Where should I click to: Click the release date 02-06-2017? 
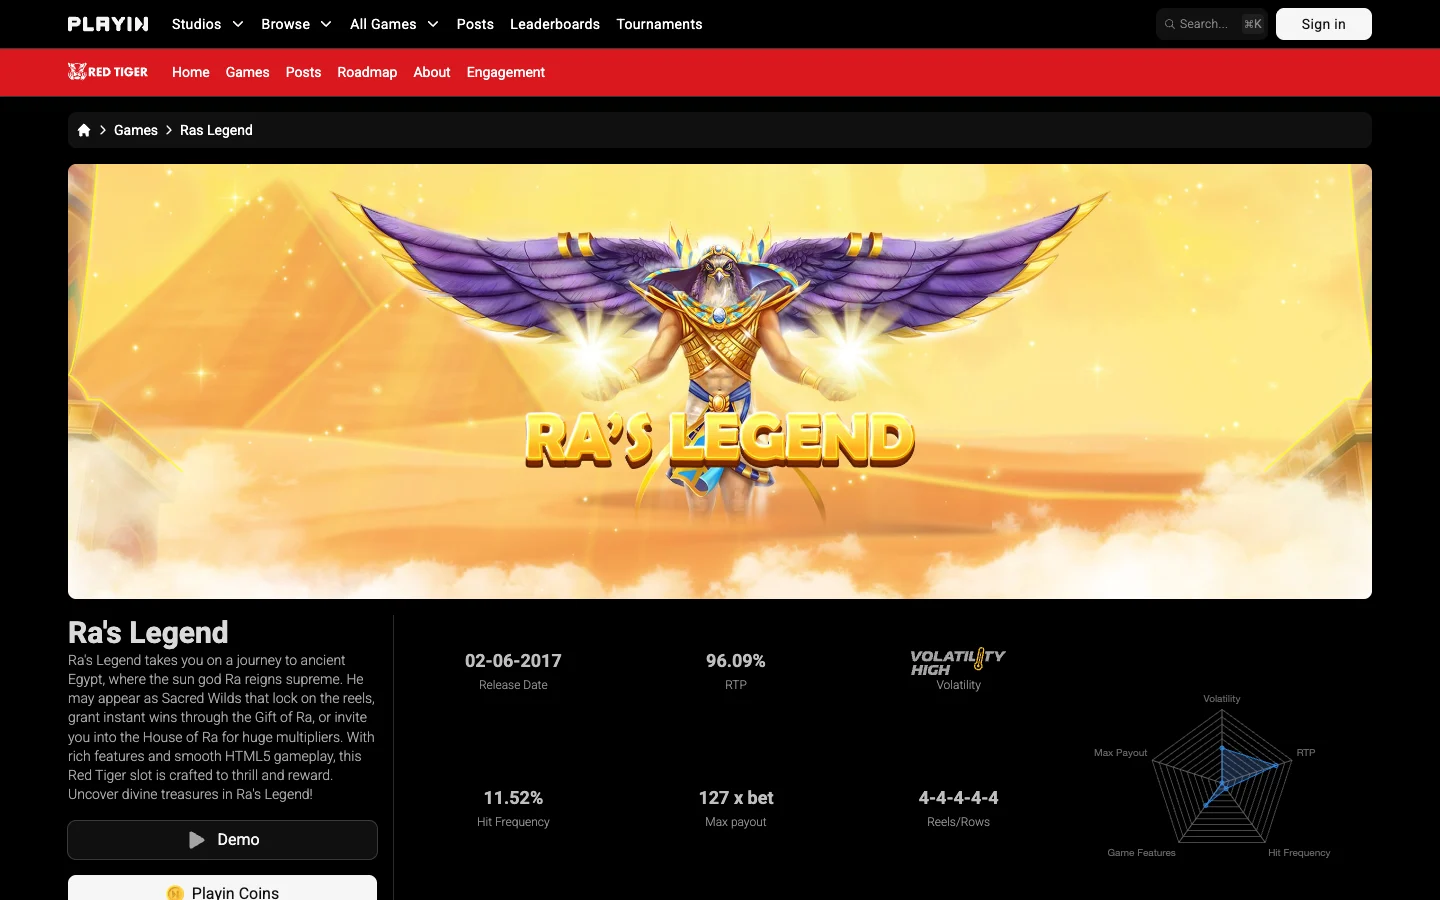513,661
